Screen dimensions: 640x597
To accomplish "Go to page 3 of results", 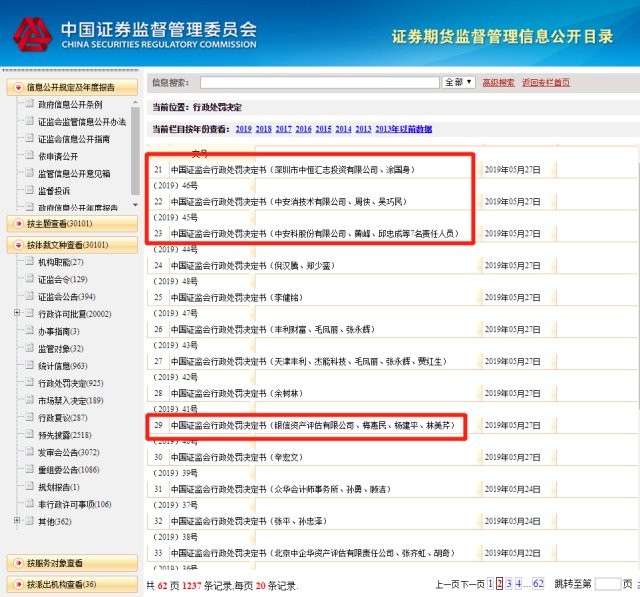I will 508,583.
